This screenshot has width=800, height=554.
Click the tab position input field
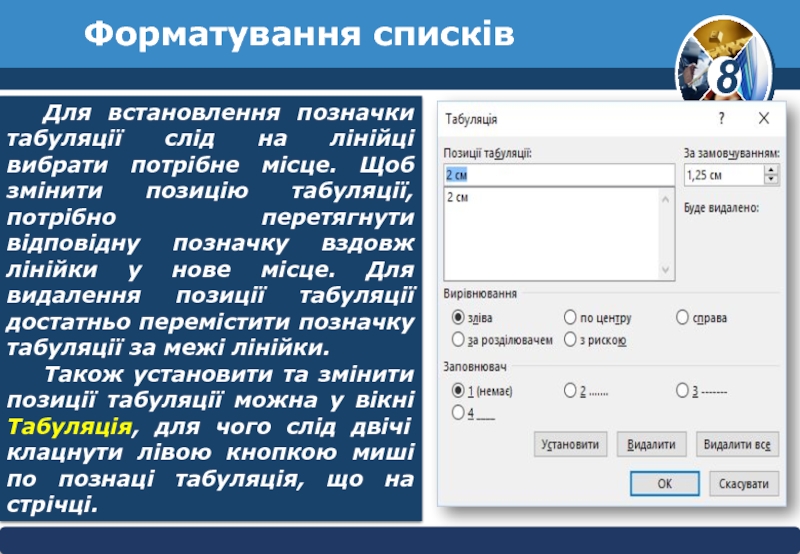click(x=559, y=175)
